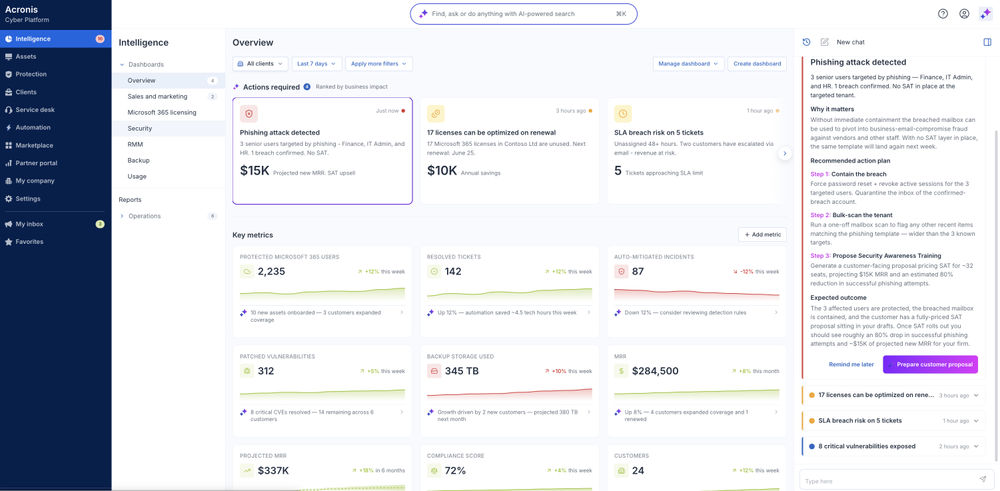Open Reports in Intelligence panel
1000x491 pixels.
[130, 200]
